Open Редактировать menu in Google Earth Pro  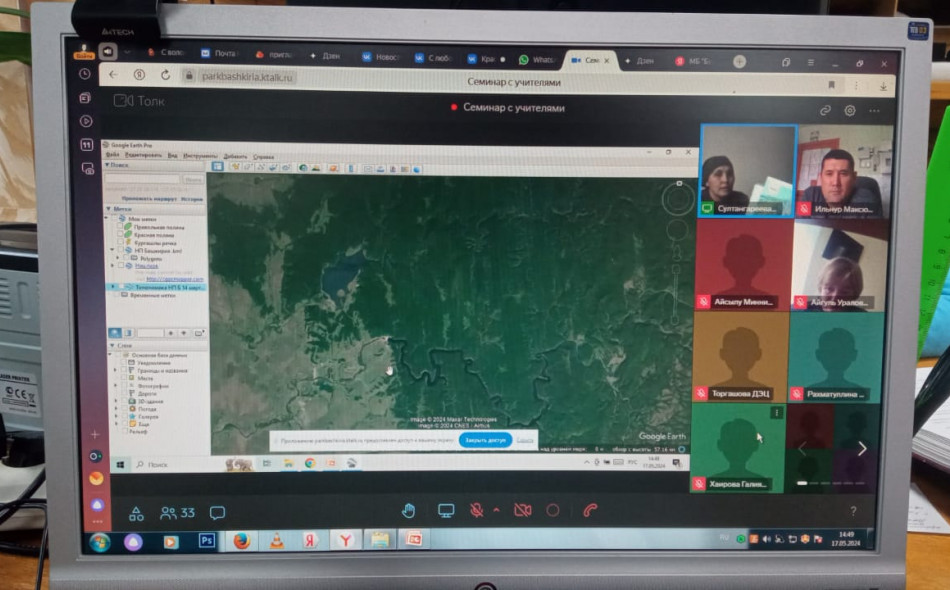coord(144,155)
